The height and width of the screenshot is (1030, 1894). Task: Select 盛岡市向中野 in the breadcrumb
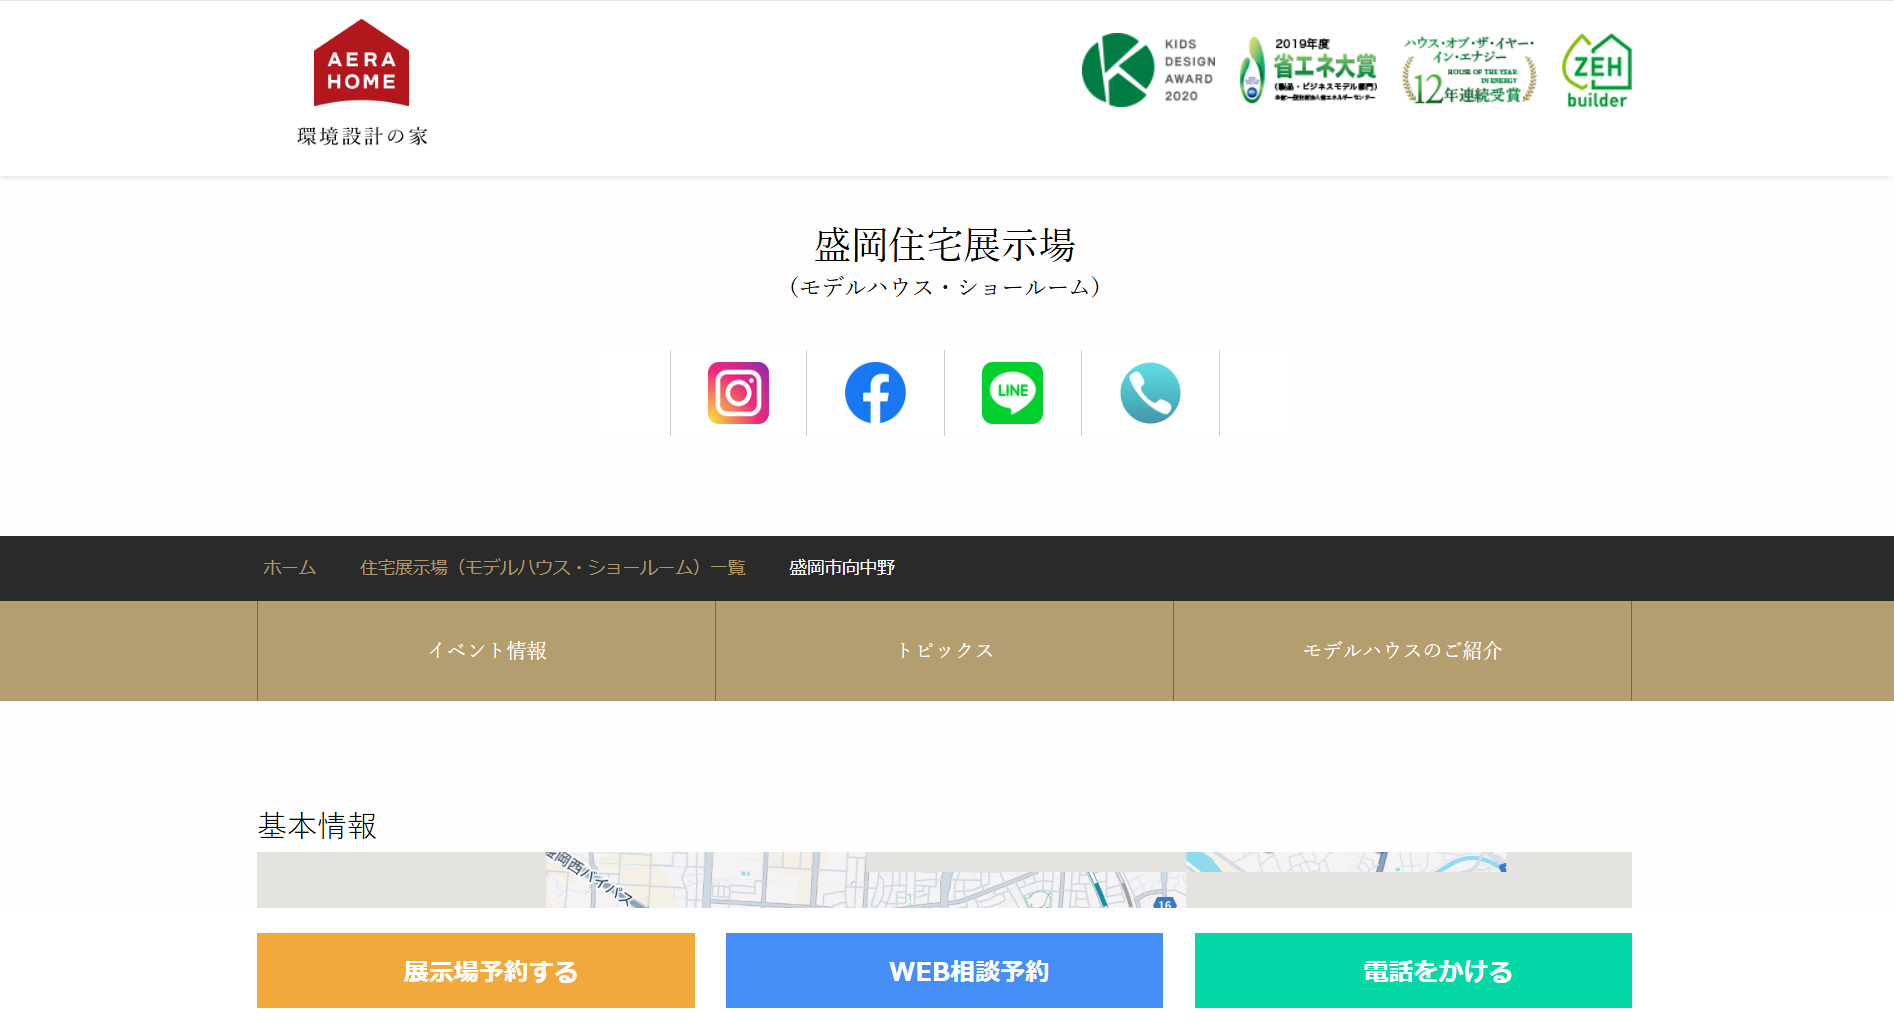coord(841,568)
